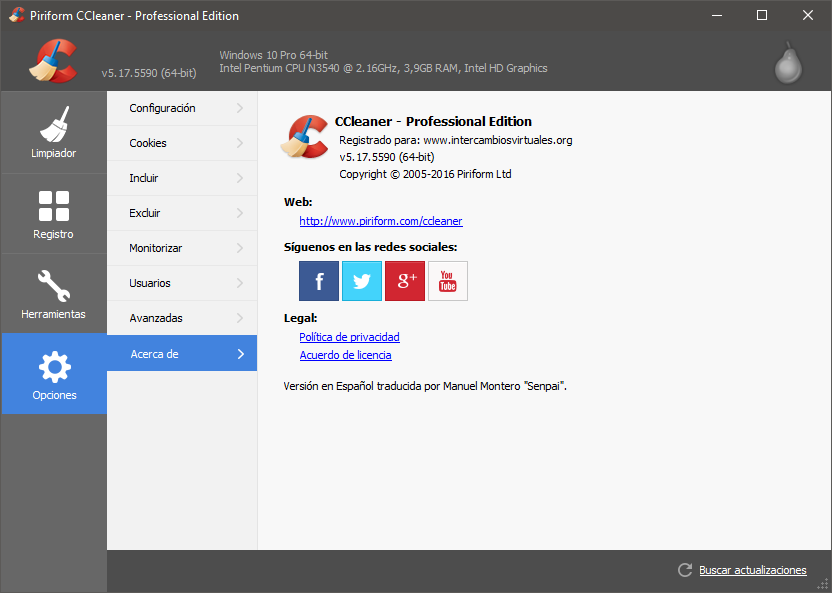Click the Intel Pentium CPU hardware info text

pos(383,68)
